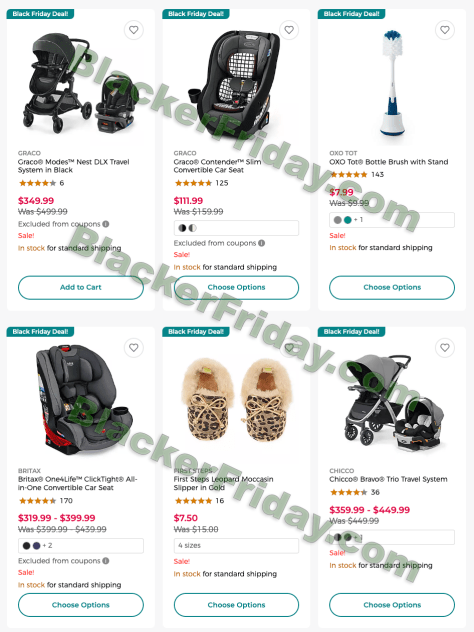Image resolution: width=474 pixels, height=632 pixels.
Task: Pick the navy swatch on Britax One4Life
Action: click(x=36, y=546)
